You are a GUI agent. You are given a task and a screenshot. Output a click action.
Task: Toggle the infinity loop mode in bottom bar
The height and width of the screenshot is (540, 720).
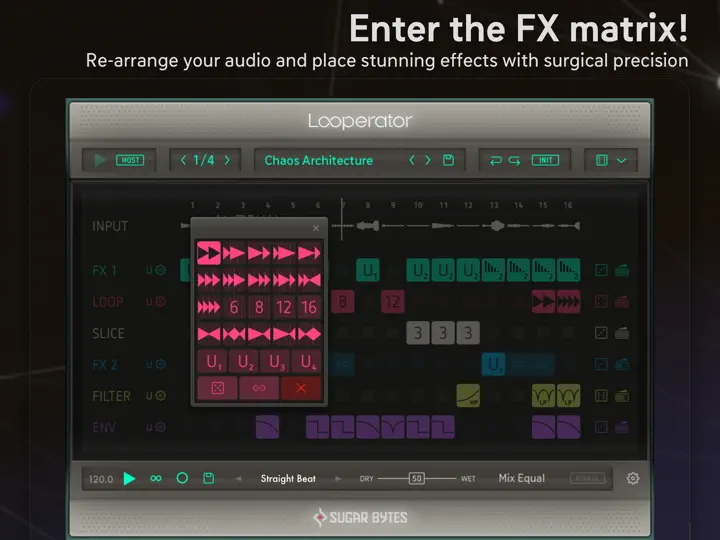tap(156, 478)
